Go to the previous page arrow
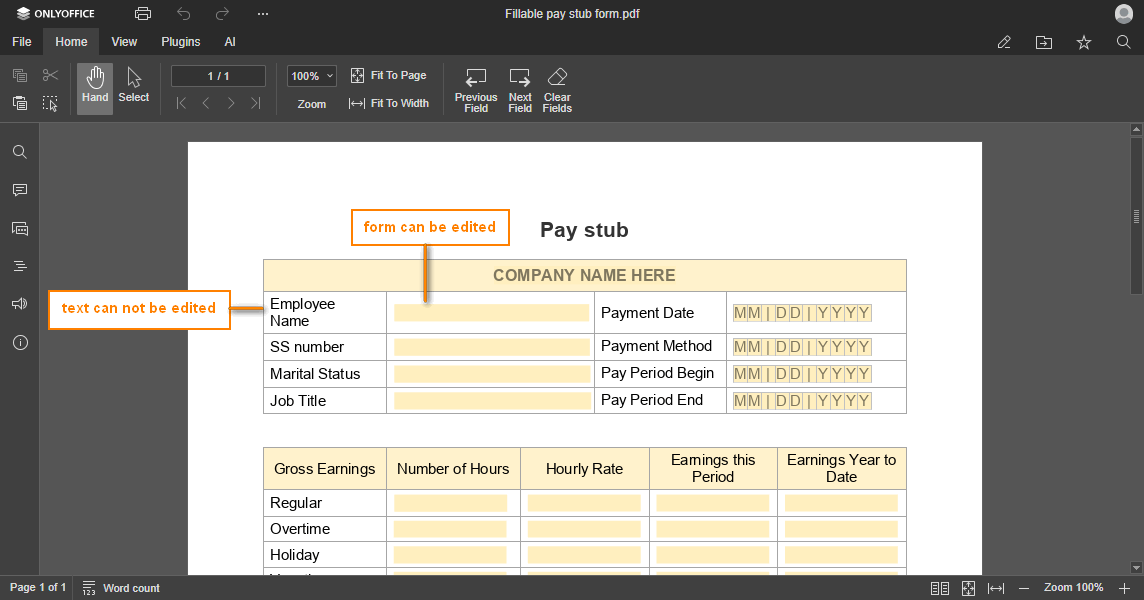This screenshot has height=600, width=1144. point(206,104)
